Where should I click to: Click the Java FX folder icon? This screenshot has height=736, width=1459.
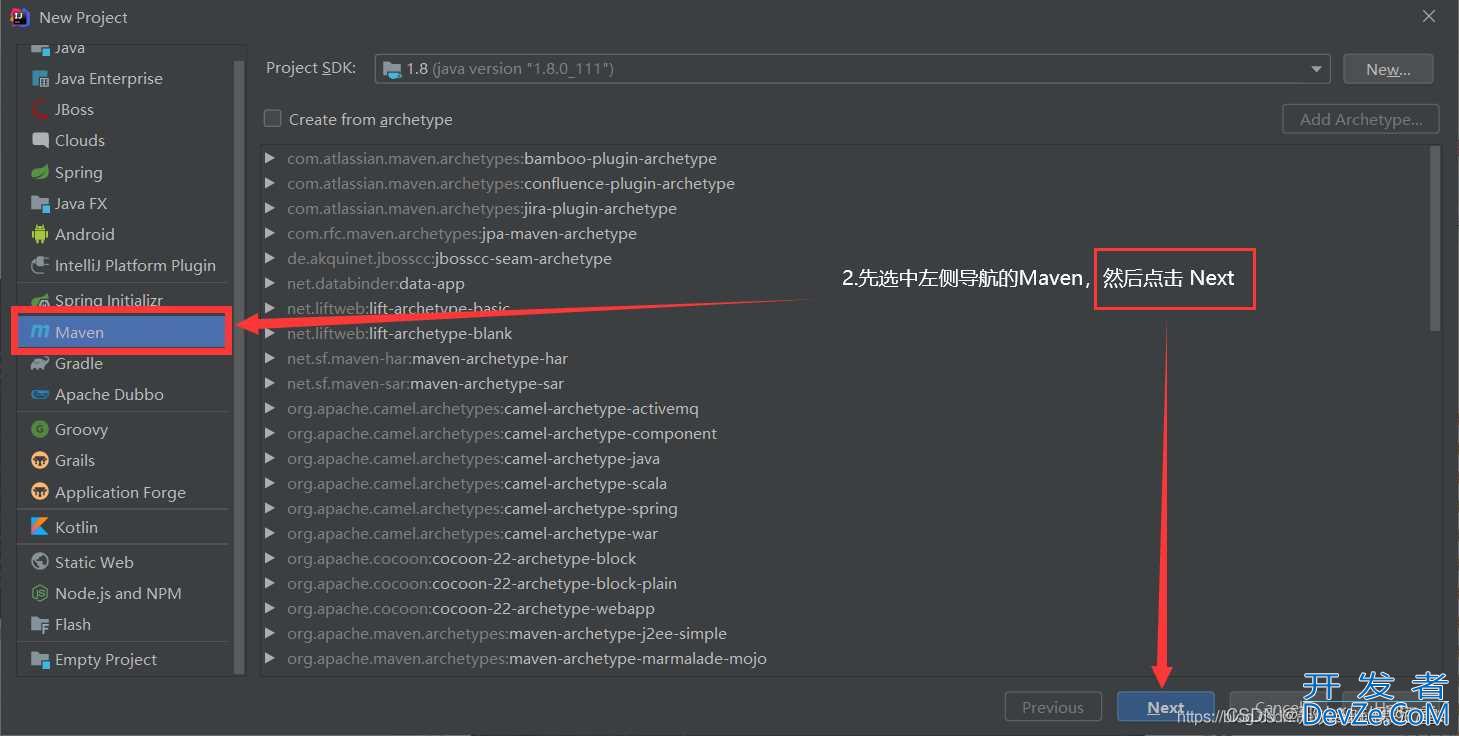(x=40, y=203)
